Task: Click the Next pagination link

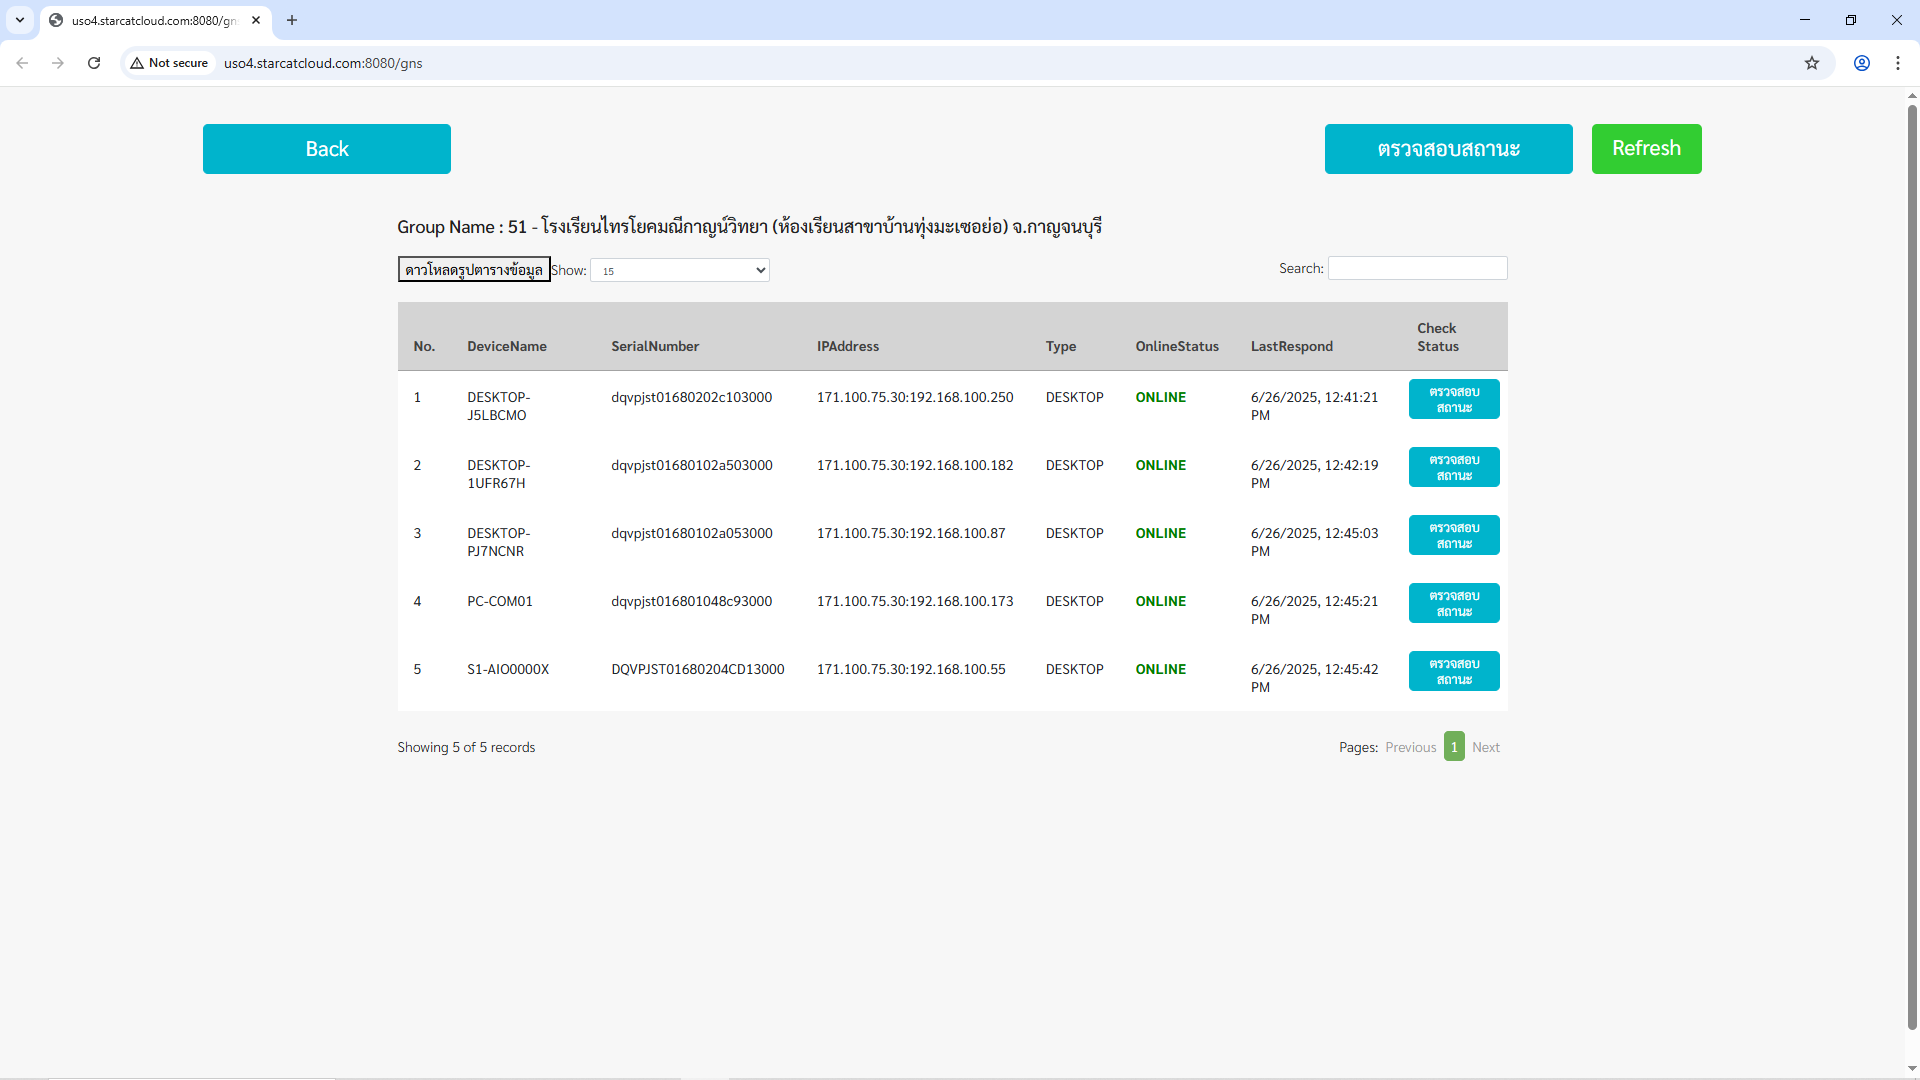Action: pos(1486,747)
